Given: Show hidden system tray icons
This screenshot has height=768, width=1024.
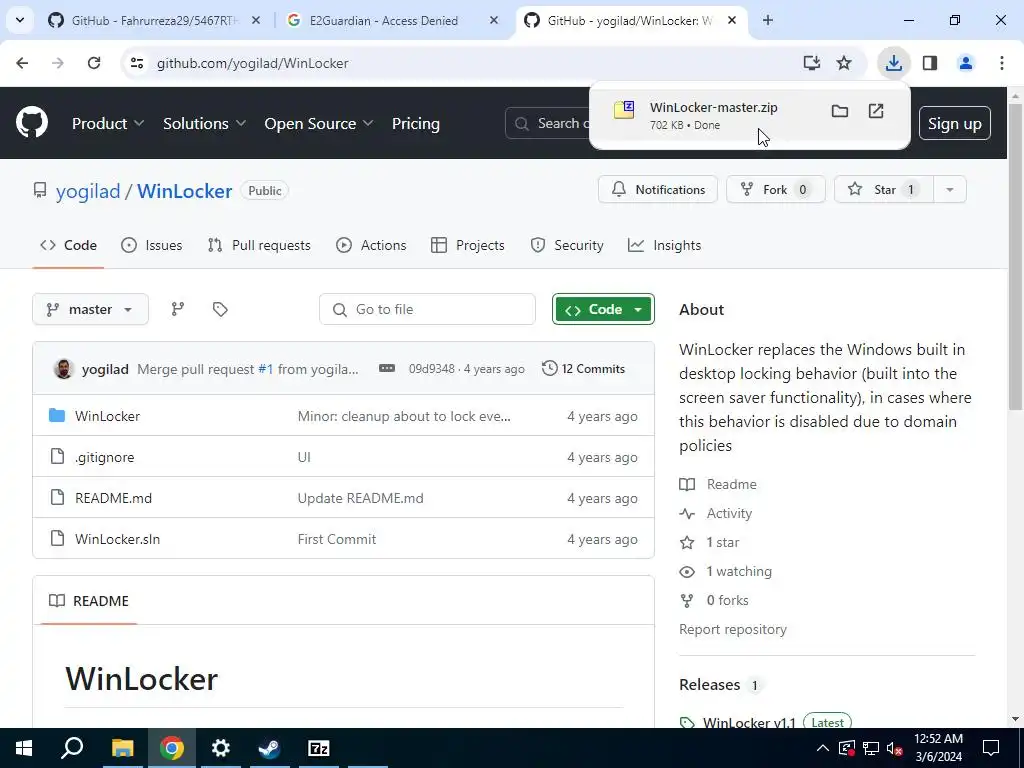Looking at the screenshot, I should click(823, 748).
